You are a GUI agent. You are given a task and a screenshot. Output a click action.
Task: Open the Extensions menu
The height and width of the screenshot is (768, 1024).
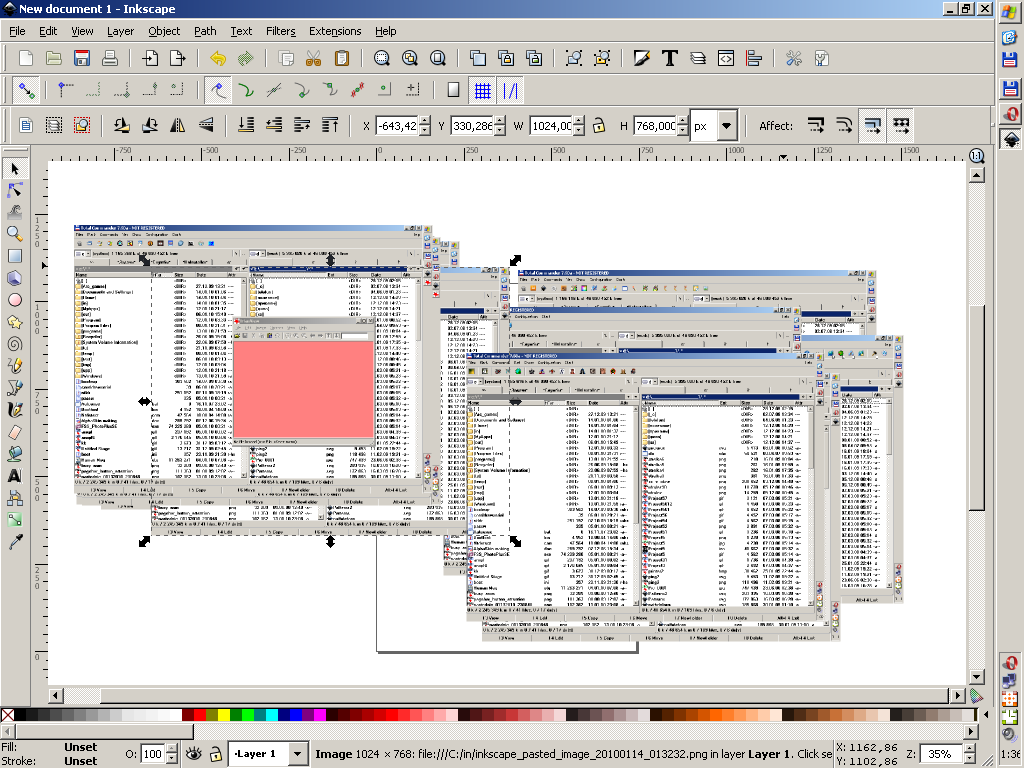click(335, 31)
